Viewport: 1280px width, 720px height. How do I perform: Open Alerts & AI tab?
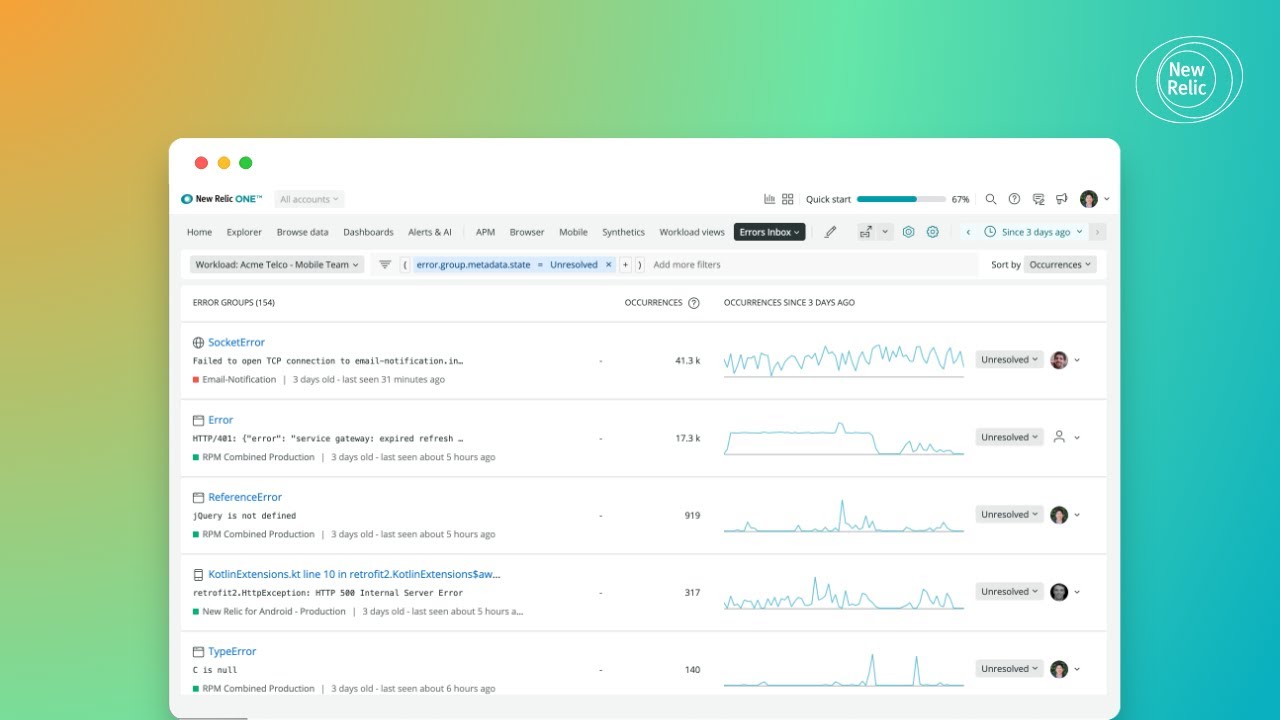point(430,232)
